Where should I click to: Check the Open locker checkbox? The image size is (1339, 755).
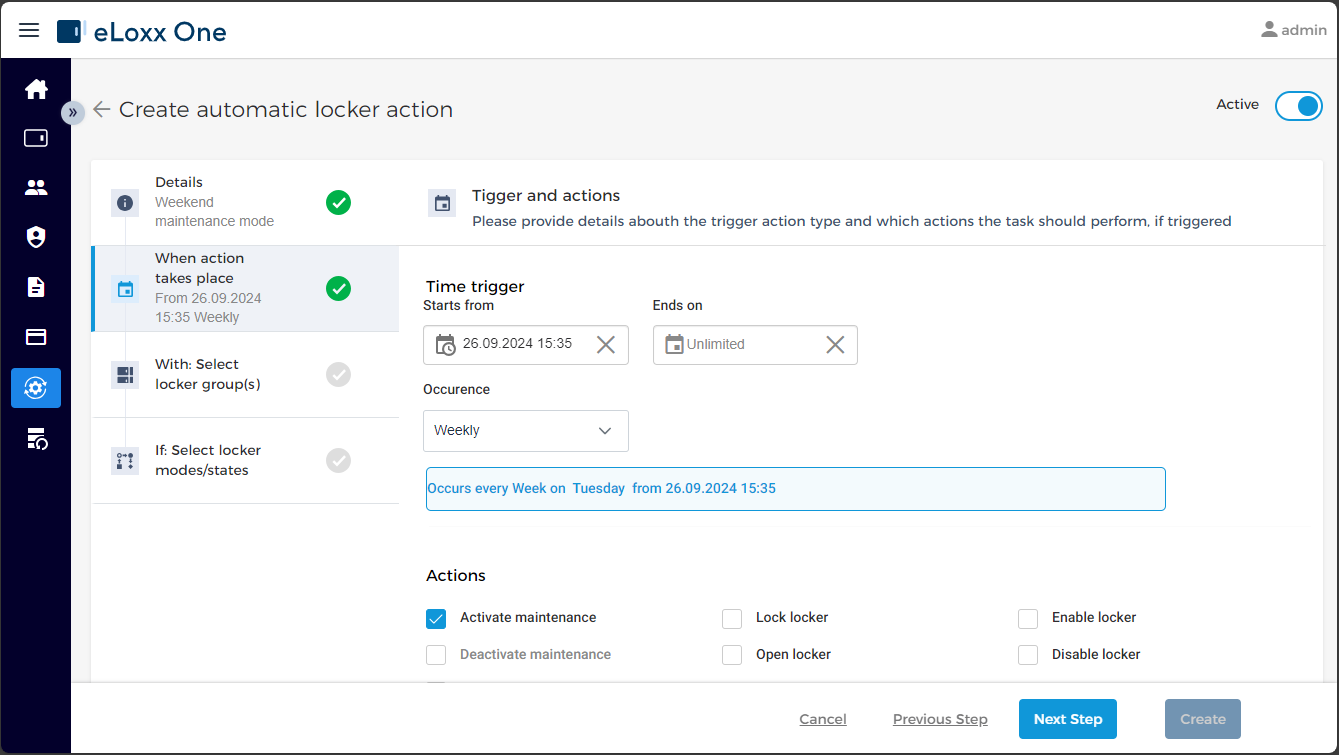tap(732, 655)
